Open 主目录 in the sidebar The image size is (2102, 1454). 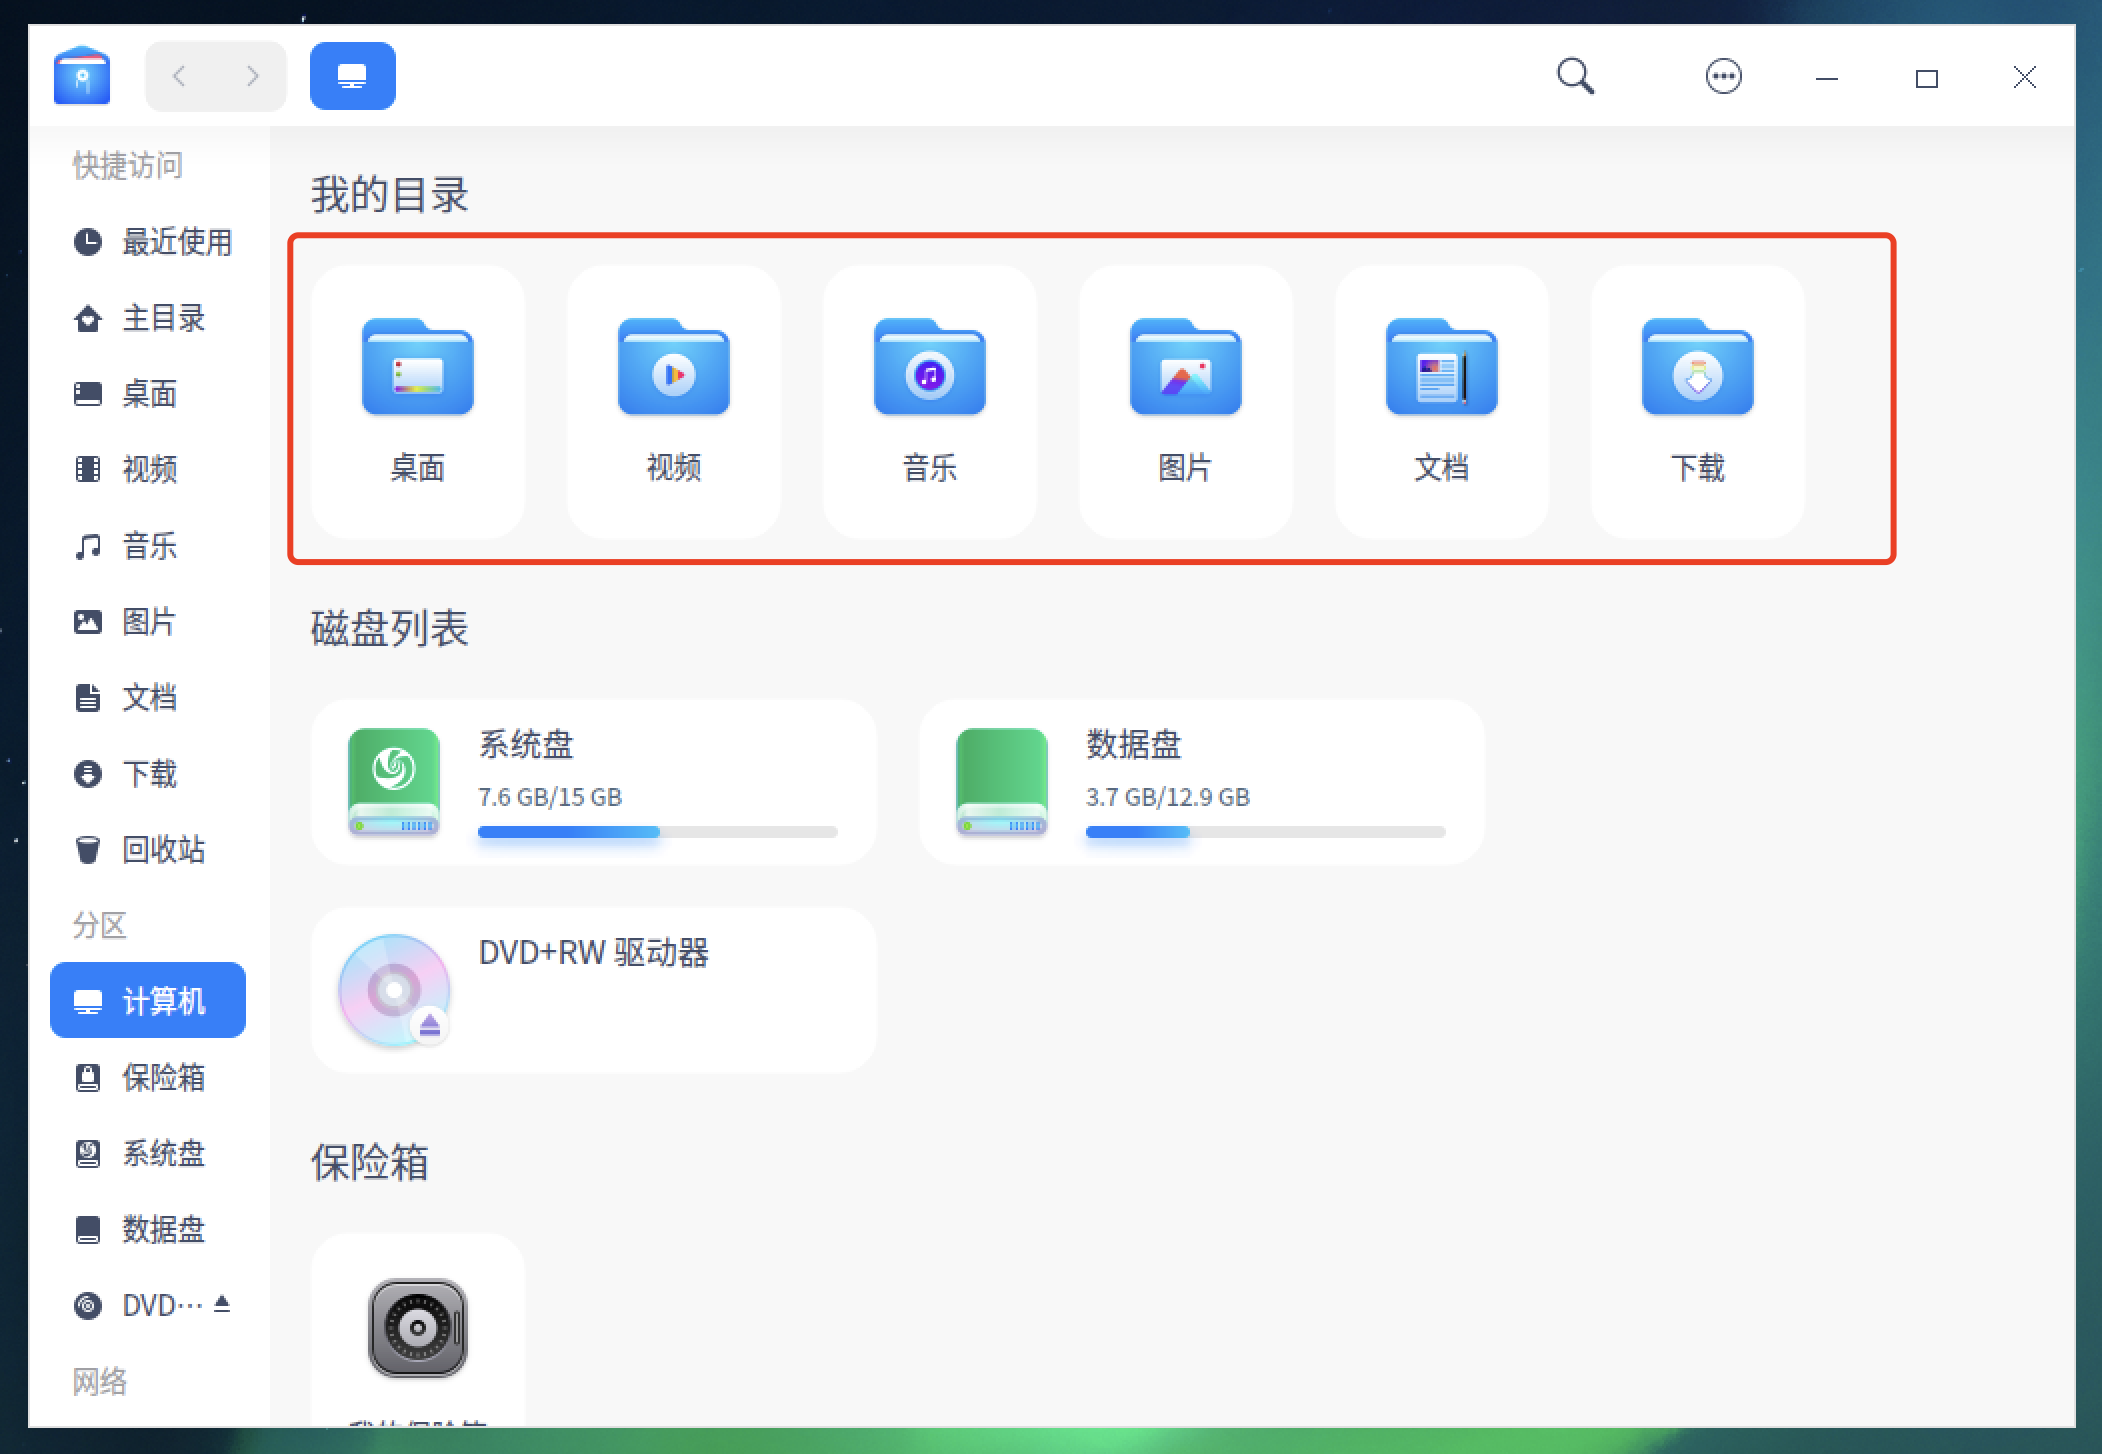coord(148,318)
